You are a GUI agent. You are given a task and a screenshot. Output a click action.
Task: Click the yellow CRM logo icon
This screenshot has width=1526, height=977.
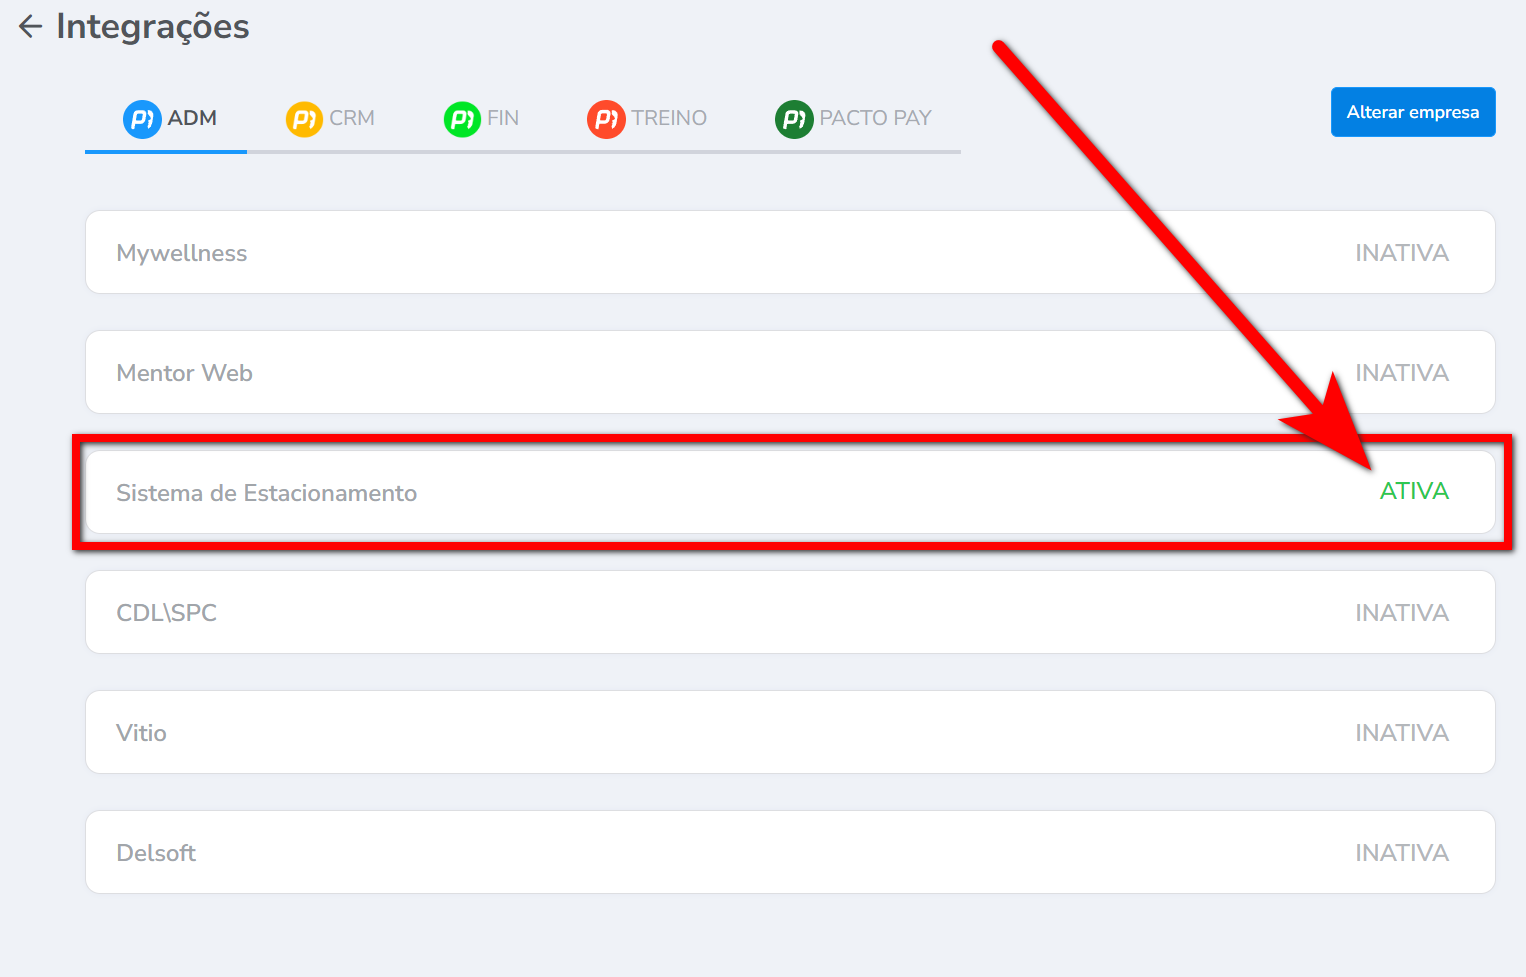(x=304, y=119)
